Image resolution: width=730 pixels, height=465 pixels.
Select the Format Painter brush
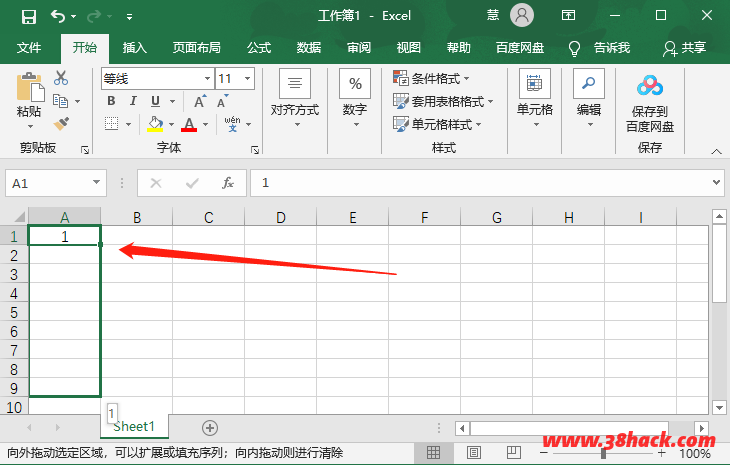(61, 123)
